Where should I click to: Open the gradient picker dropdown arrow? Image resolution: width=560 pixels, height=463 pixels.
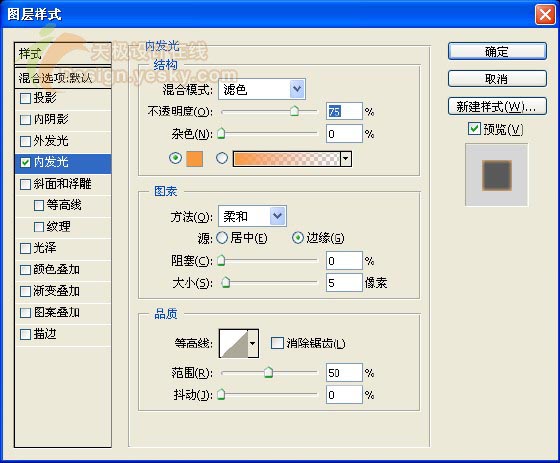tap(346, 159)
